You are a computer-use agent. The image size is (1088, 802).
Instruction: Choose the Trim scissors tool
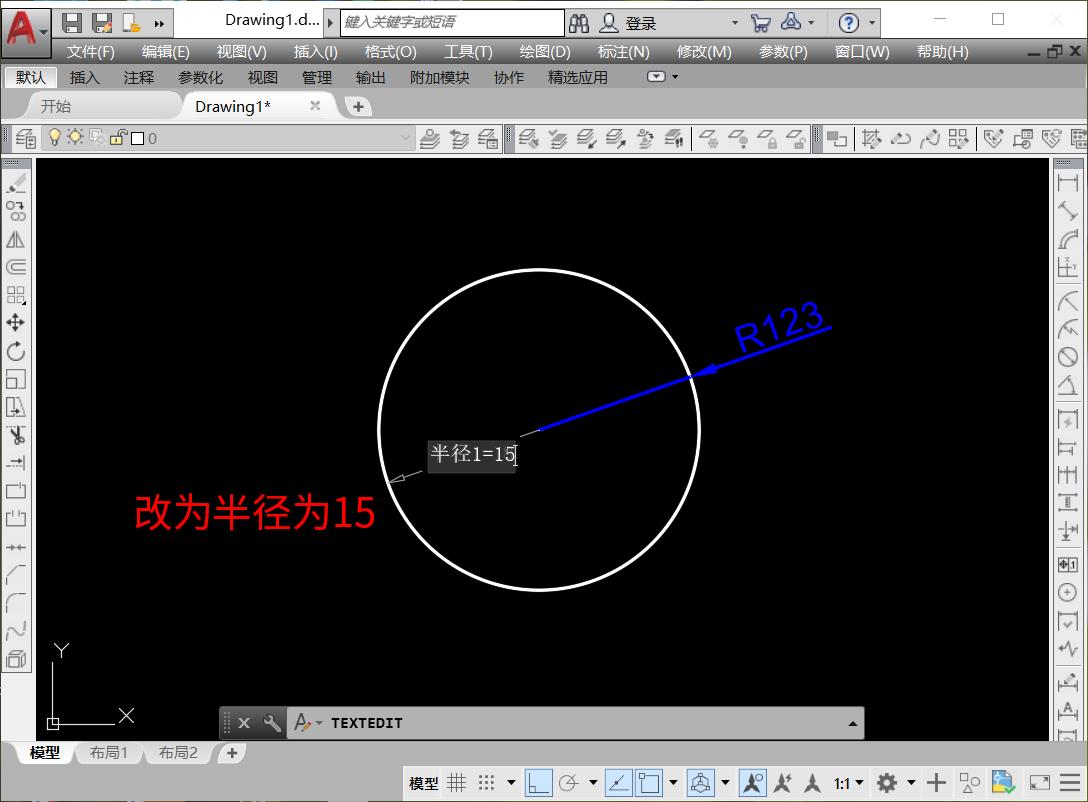[16, 435]
